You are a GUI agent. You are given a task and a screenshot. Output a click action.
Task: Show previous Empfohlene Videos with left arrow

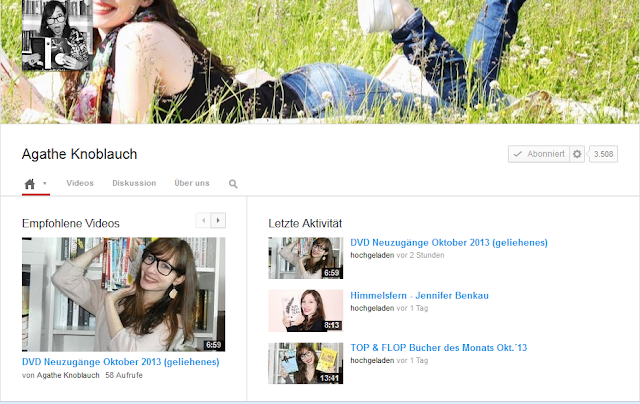[x=203, y=220]
